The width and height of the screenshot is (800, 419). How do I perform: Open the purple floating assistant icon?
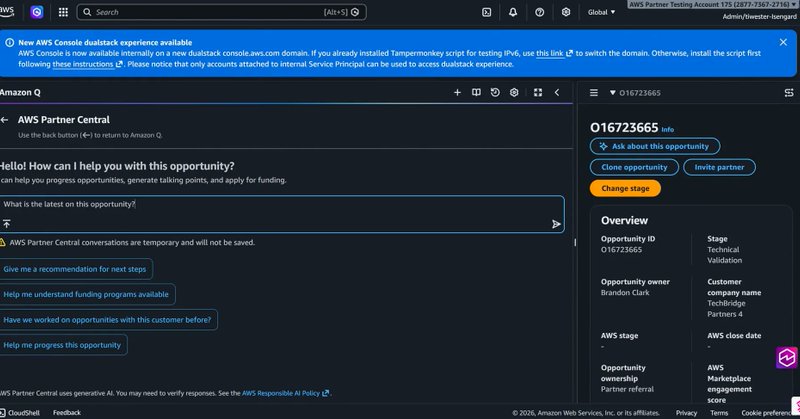(x=787, y=357)
